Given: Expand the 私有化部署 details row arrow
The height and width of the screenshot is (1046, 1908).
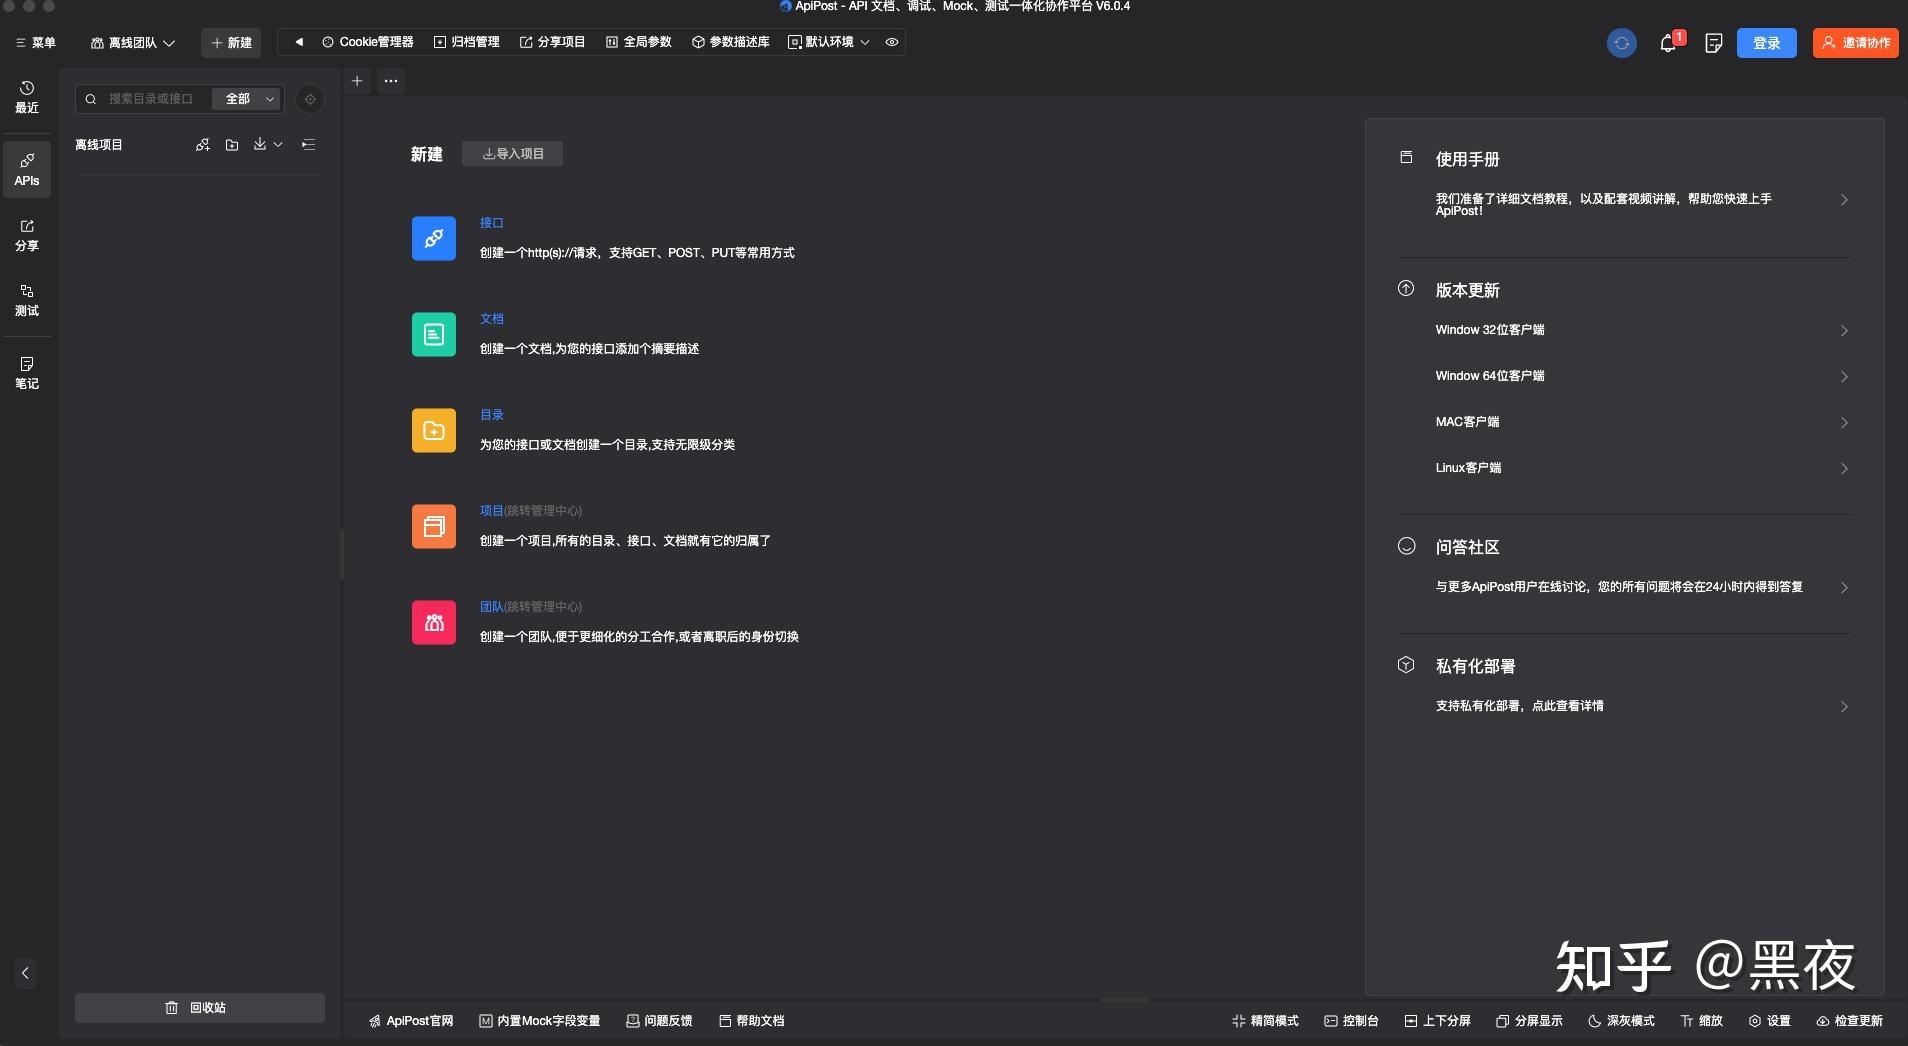Looking at the screenshot, I should point(1844,707).
